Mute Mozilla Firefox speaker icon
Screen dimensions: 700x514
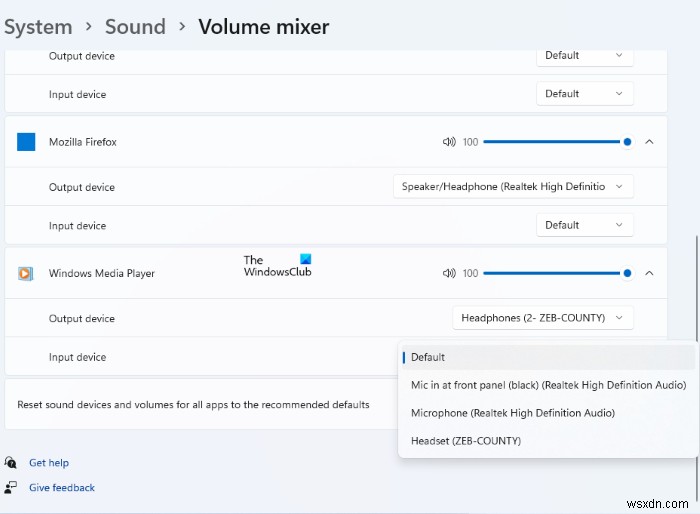point(449,142)
